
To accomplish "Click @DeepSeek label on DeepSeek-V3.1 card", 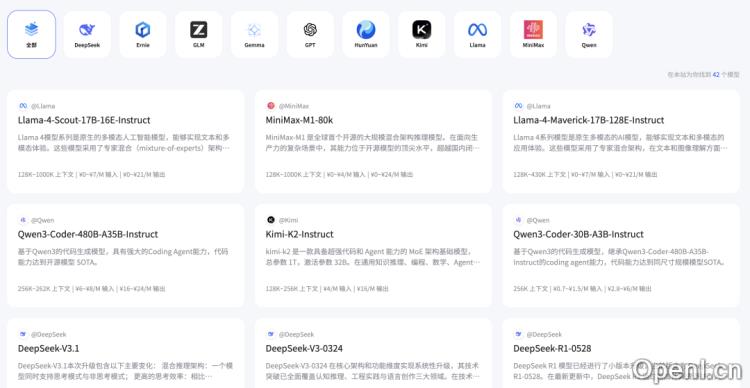I will click(49, 334).
